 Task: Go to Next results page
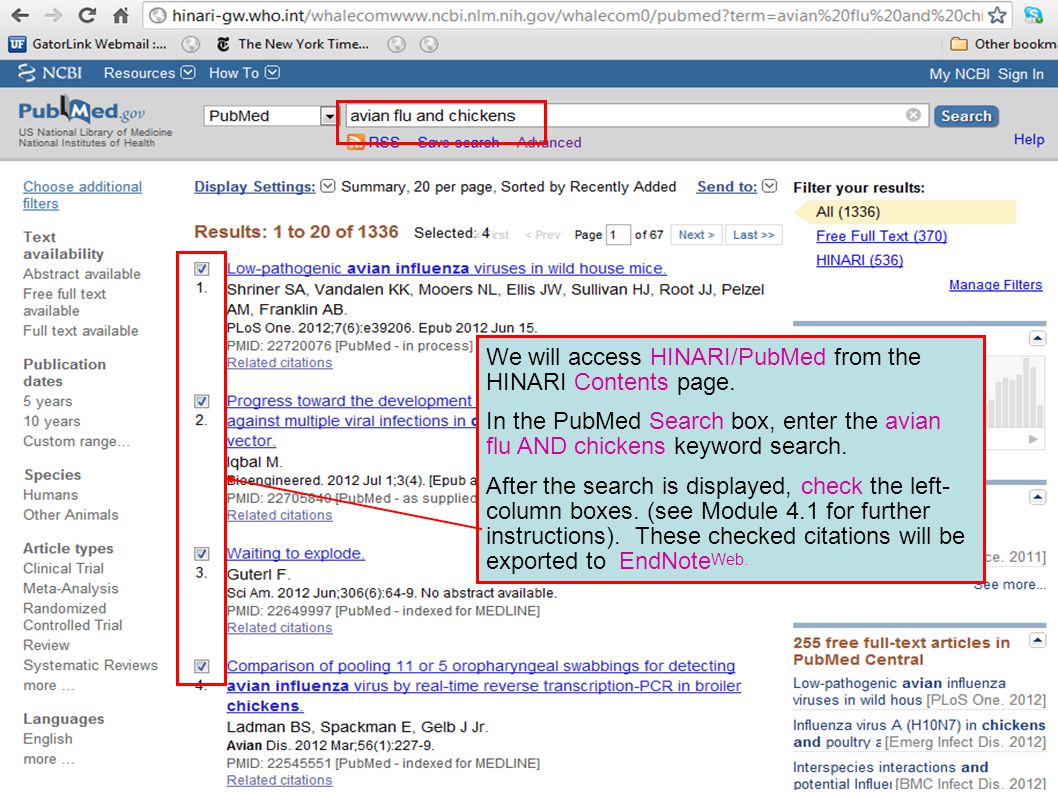[x=696, y=235]
